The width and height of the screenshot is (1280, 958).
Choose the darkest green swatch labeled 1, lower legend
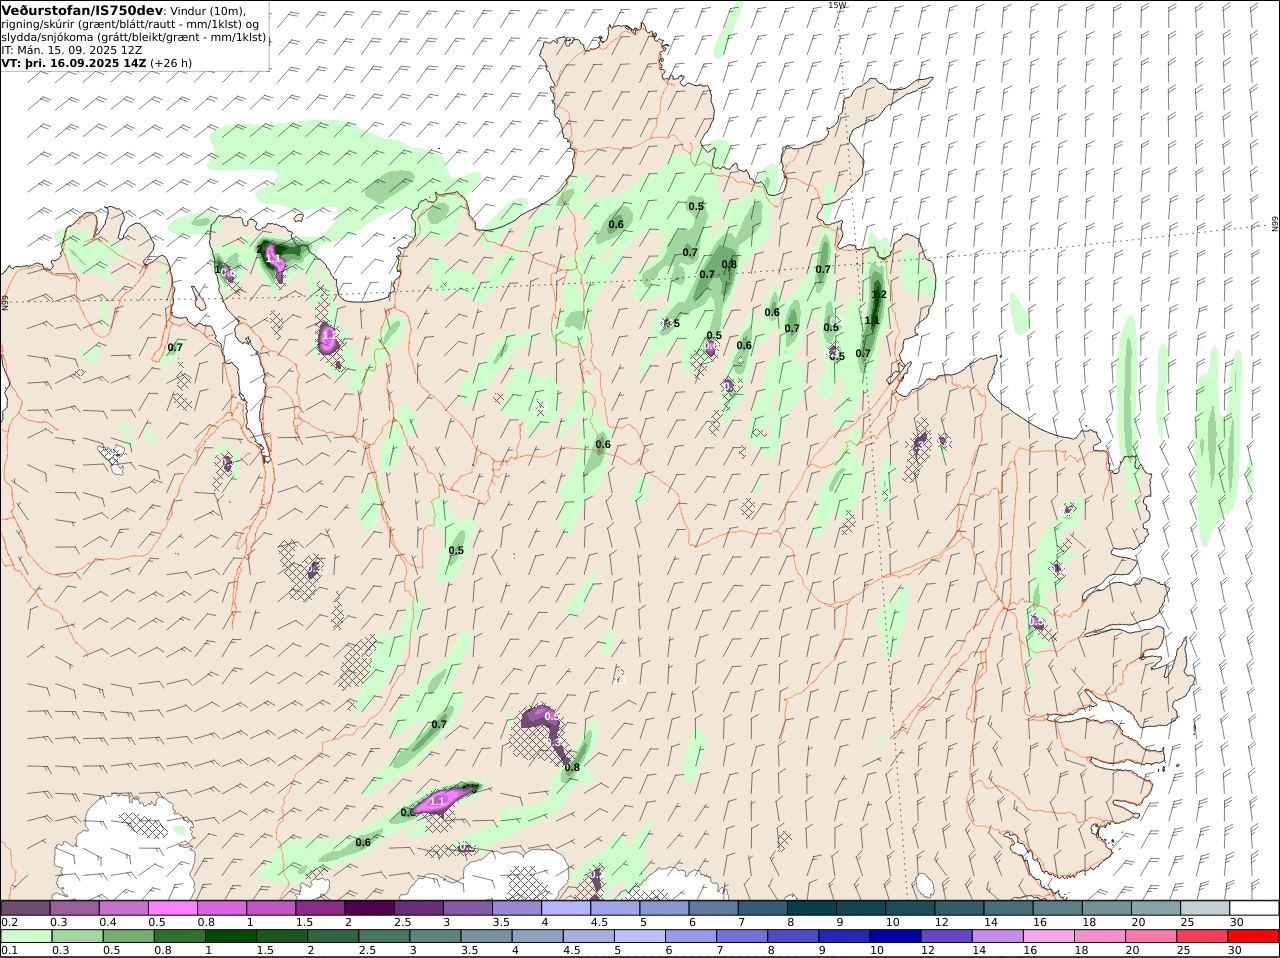tap(230, 936)
